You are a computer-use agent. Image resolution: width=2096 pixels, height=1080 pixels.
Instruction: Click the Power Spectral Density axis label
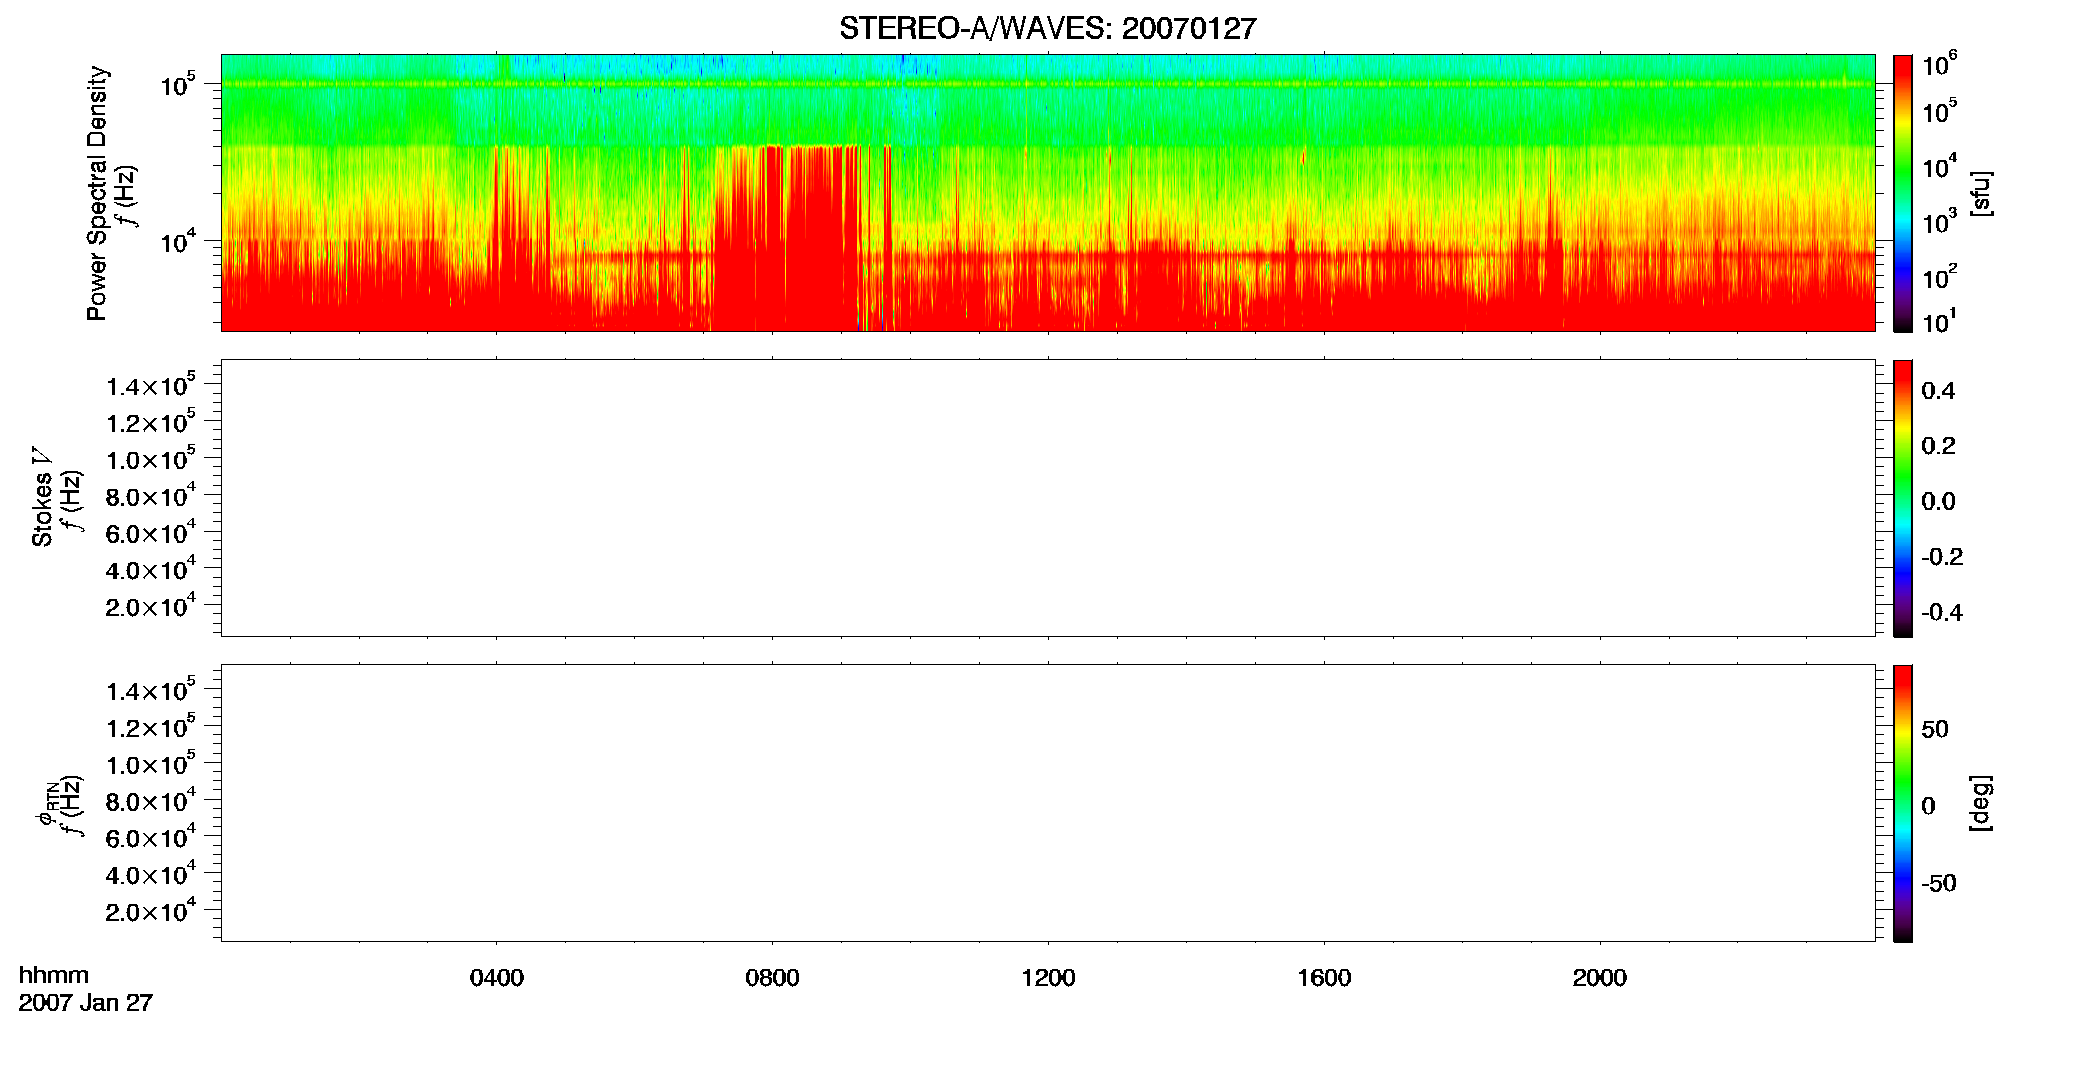tap(97, 193)
